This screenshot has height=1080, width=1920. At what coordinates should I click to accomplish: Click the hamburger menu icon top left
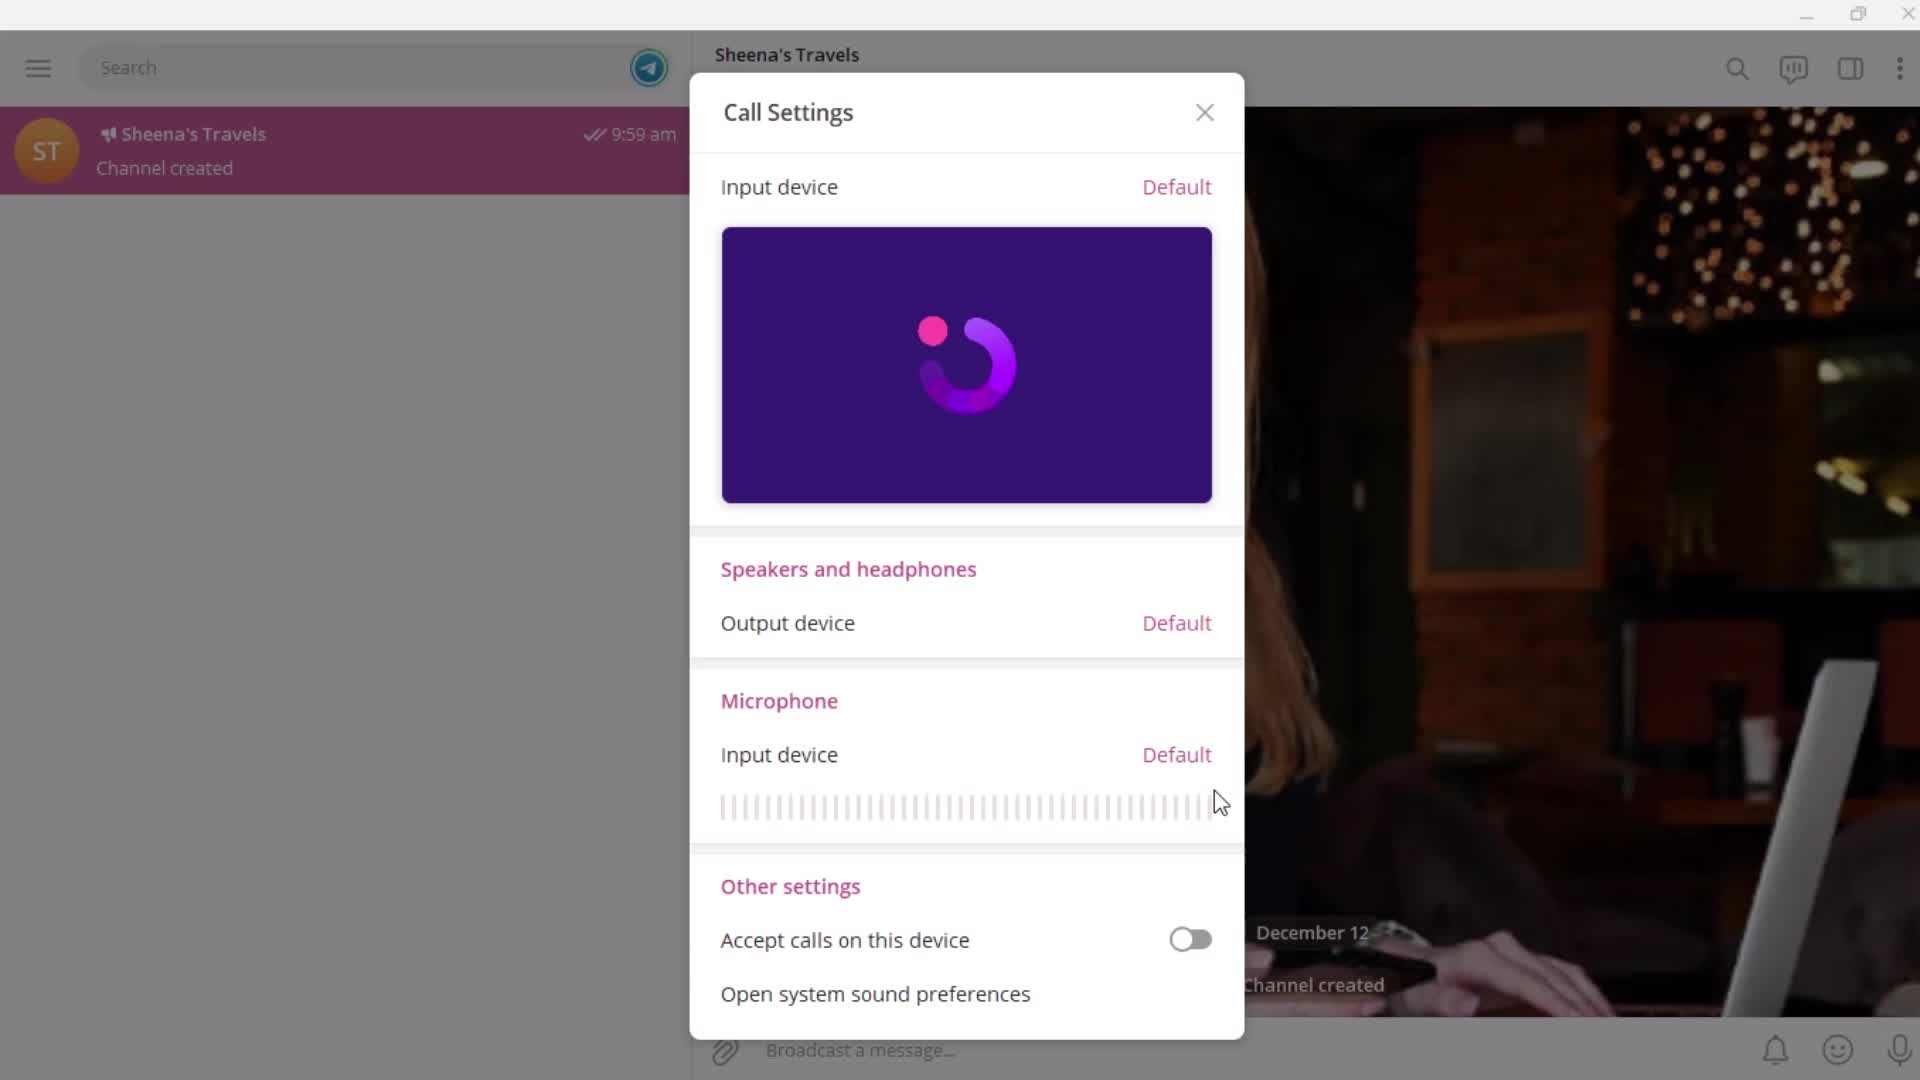point(38,67)
